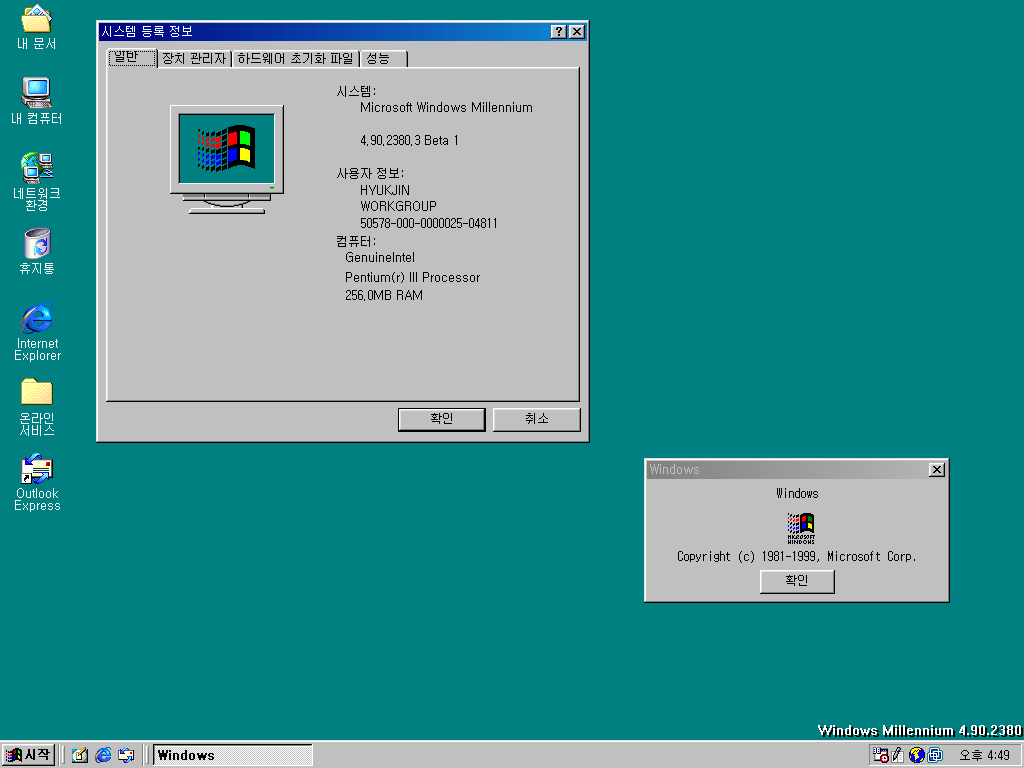Click the help question mark button in 시스템 등록 정보
This screenshot has width=1024, height=768.
tap(558, 31)
